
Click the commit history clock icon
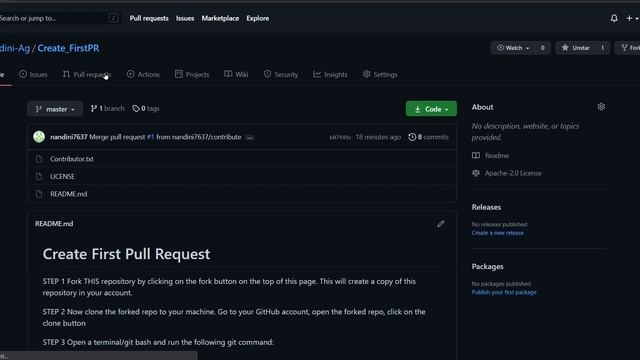click(x=412, y=137)
